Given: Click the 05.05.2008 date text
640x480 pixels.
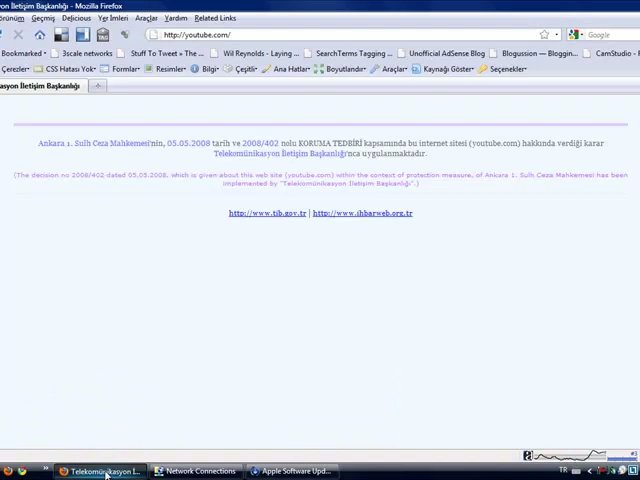Looking at the screenshot, I should (x=189, y=143).
